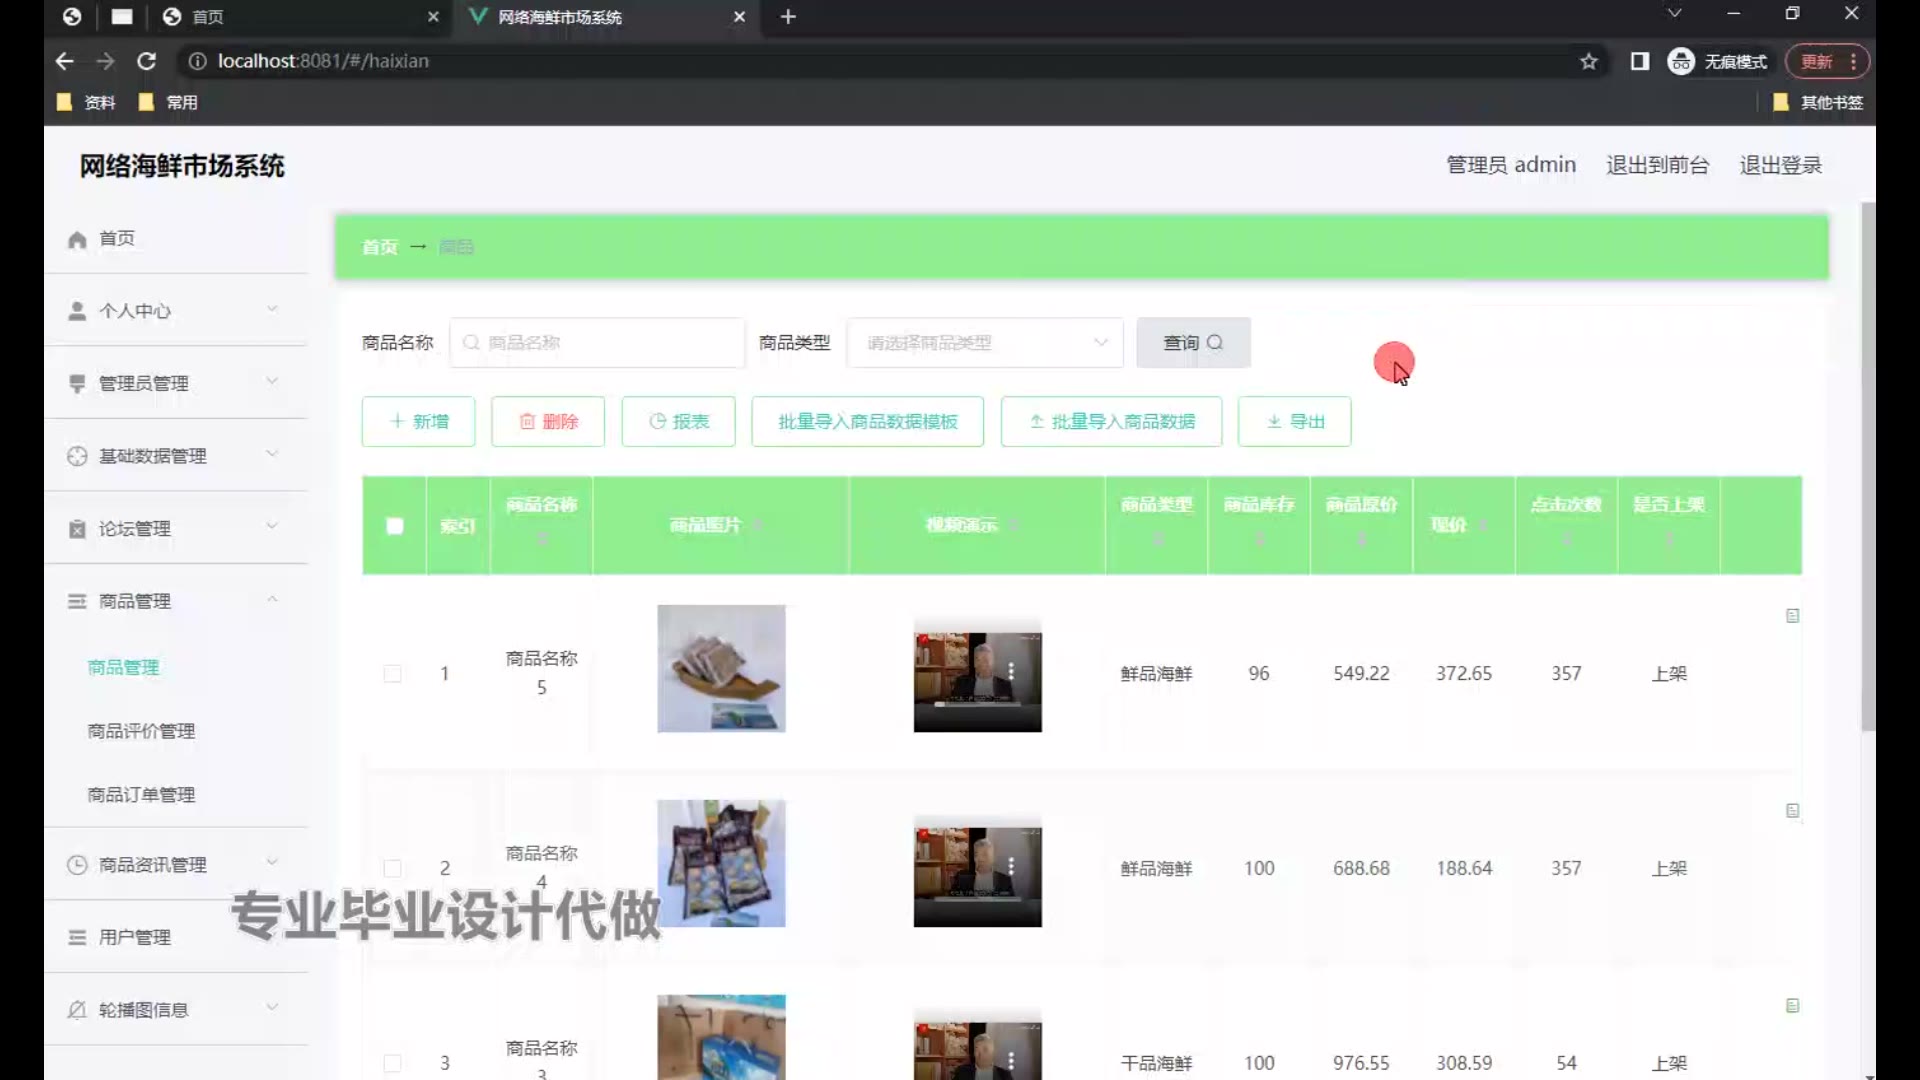Click the magnifier icon on the 查询 button
Viewport: 1920px width, 1080px height.
[x=1215, y=343]
